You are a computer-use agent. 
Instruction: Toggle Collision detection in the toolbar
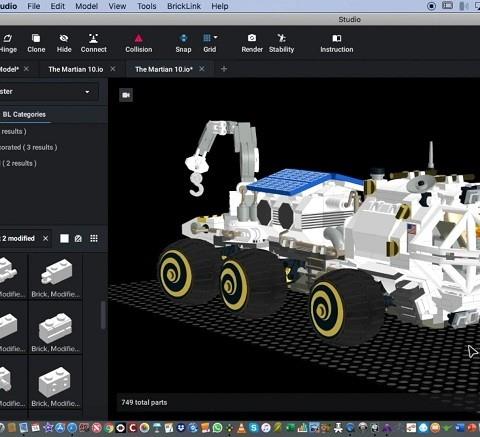point(139,43)
